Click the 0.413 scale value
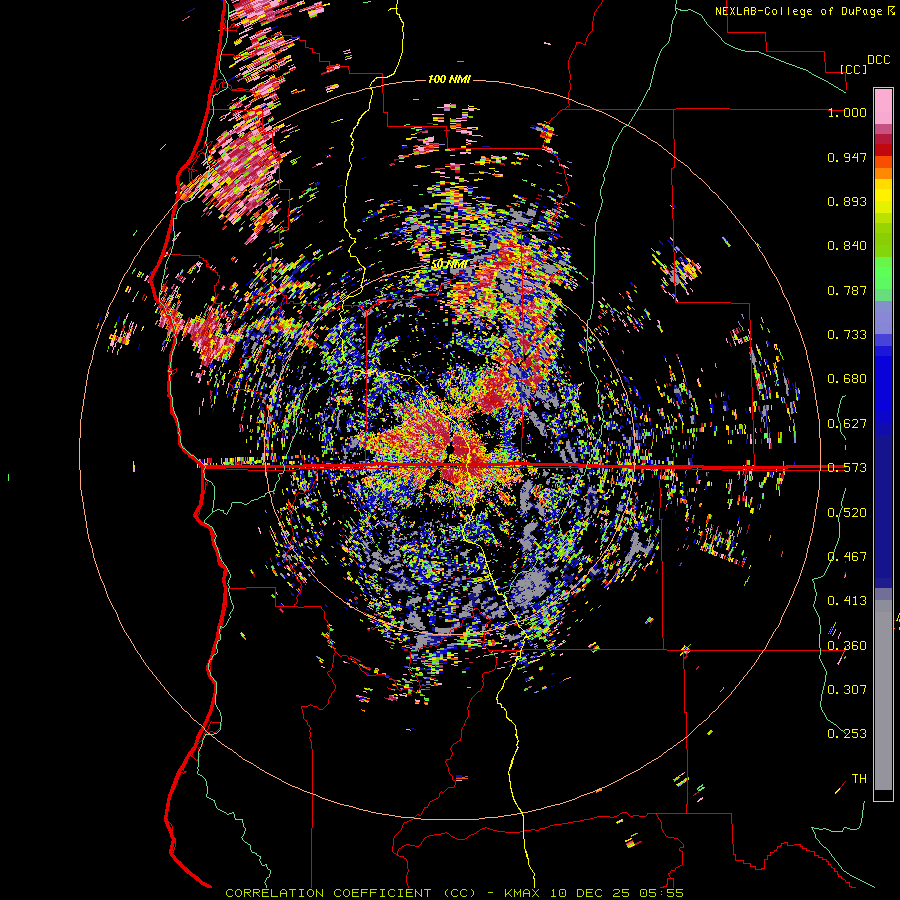 tap(847, 601)
